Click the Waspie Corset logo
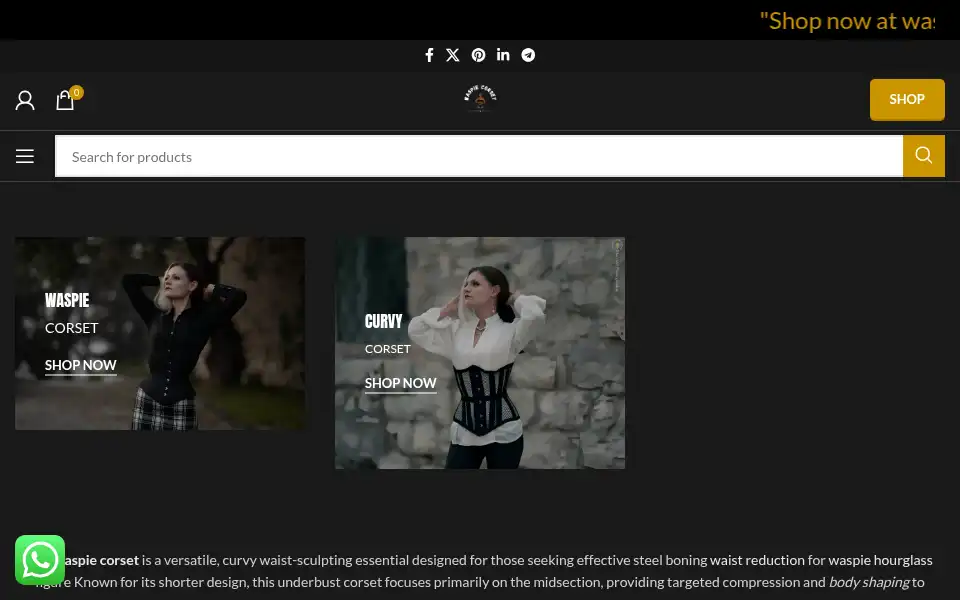The width and height of the screenshot is (960, 600). 480,99
